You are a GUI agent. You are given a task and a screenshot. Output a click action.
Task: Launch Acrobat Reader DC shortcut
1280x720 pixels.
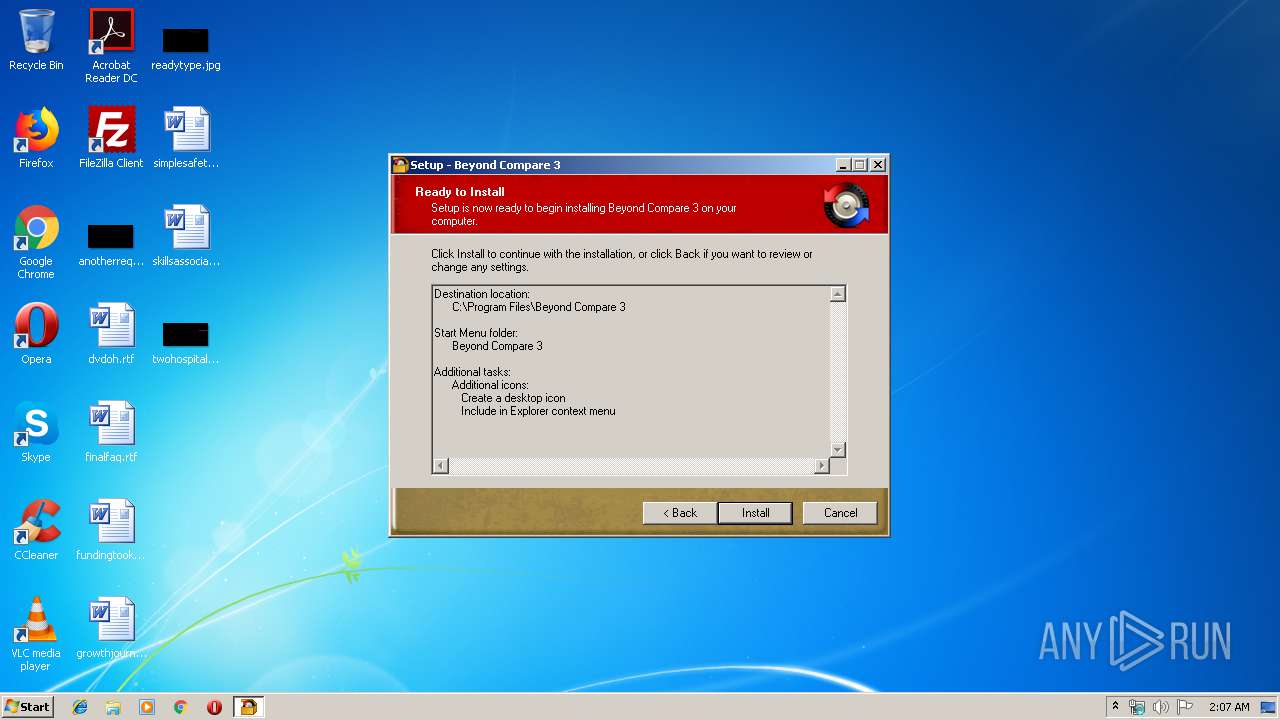click(x=111, y=46)
